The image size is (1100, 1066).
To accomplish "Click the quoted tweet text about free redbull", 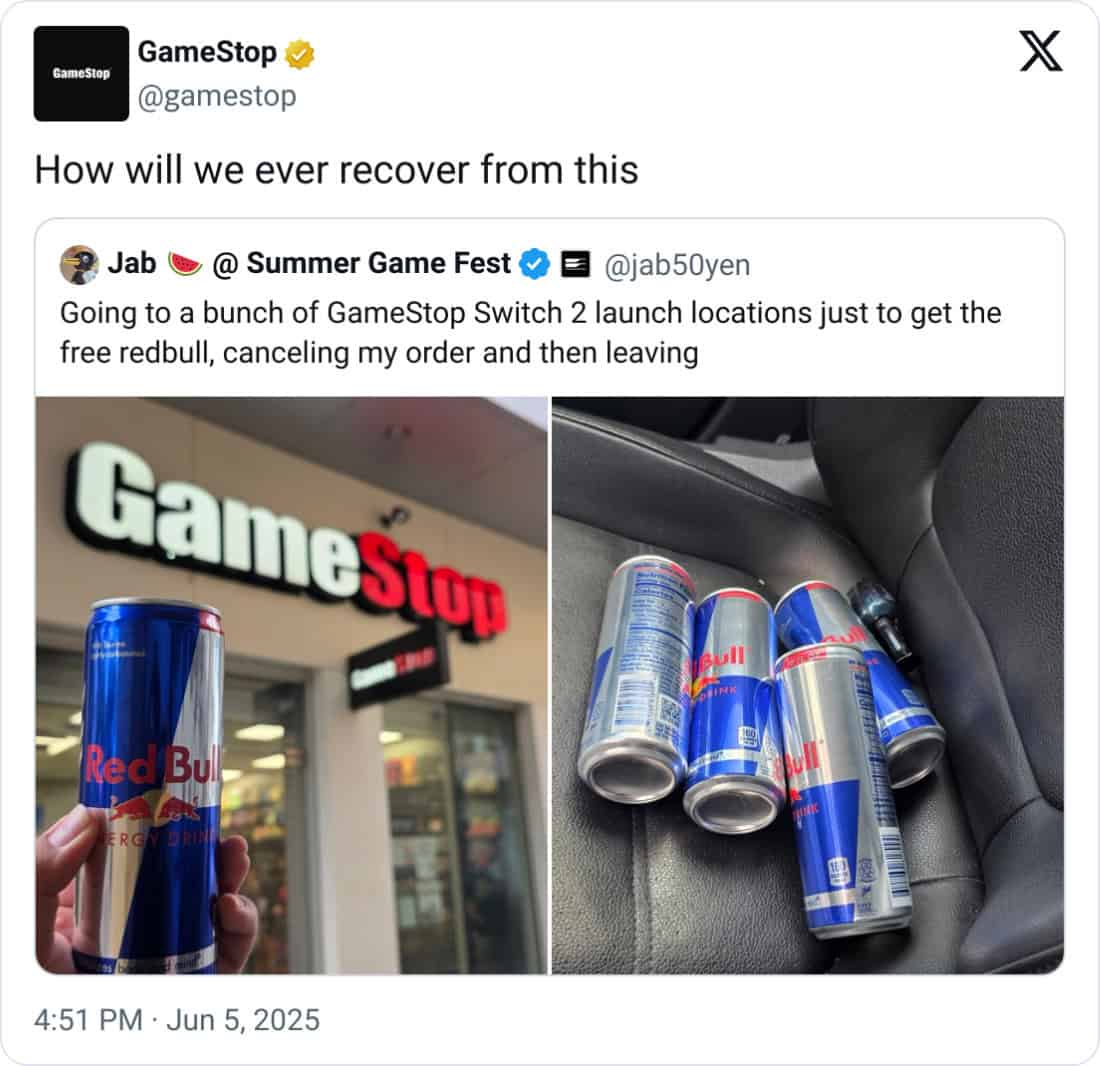I will 530,332.
